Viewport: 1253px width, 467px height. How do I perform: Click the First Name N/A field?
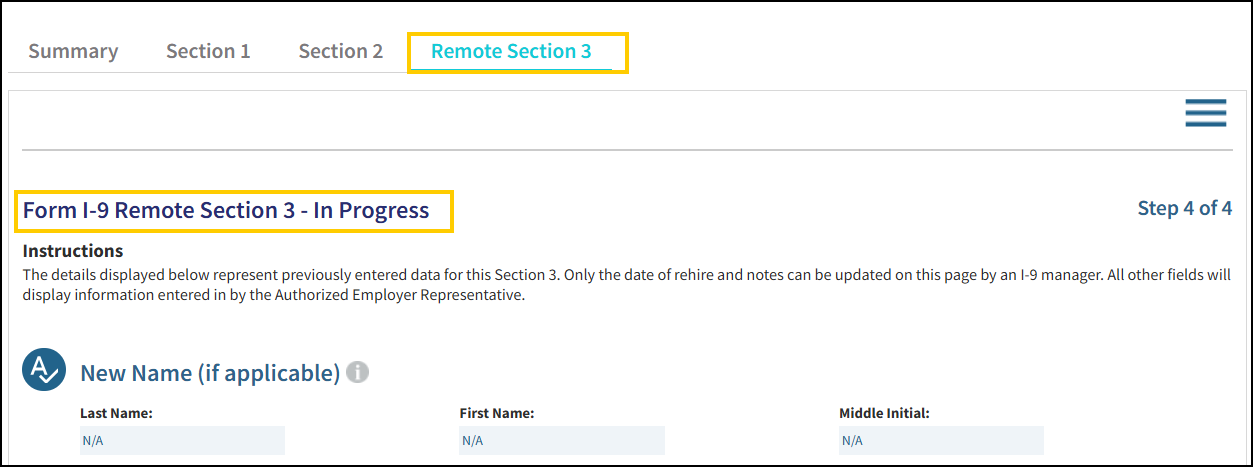pos(562,440)
